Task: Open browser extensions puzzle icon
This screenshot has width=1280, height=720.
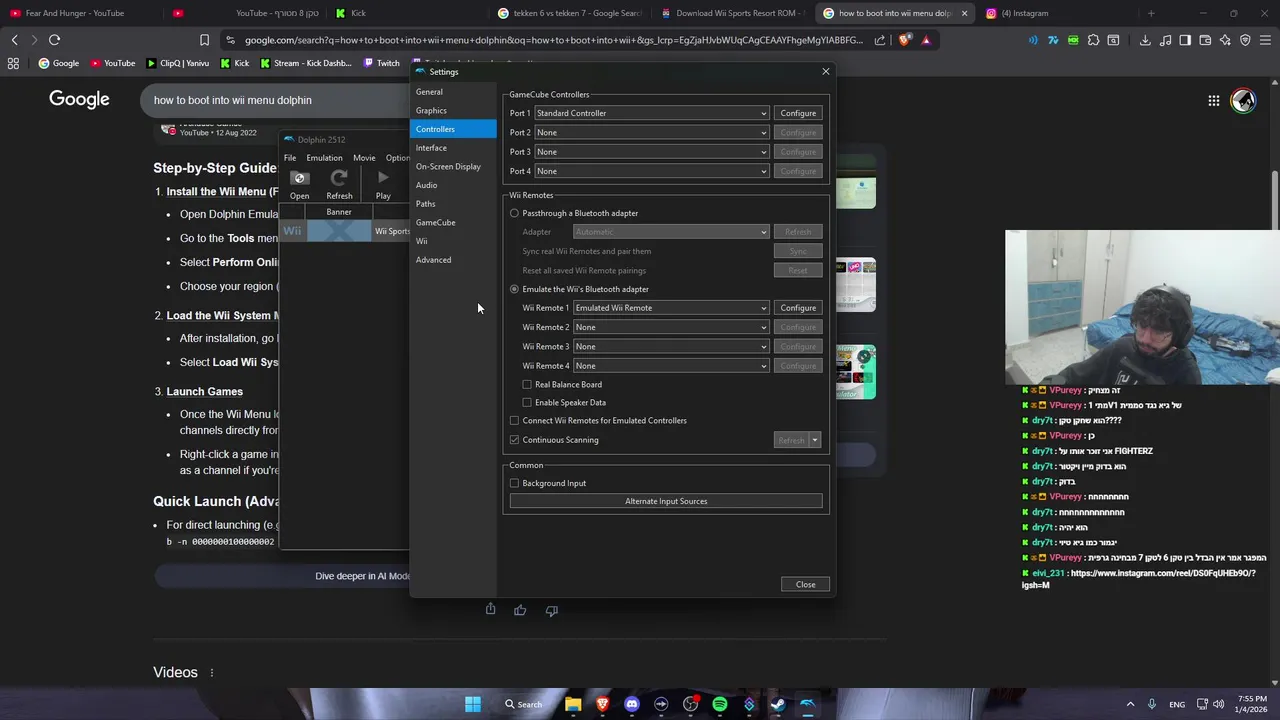Action: pyautogui.click(x=1093, y=40)
